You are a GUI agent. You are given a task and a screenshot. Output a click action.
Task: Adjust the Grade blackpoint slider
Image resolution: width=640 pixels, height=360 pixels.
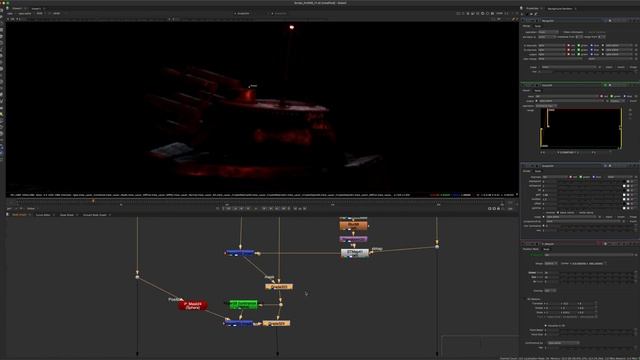point(590,182)
